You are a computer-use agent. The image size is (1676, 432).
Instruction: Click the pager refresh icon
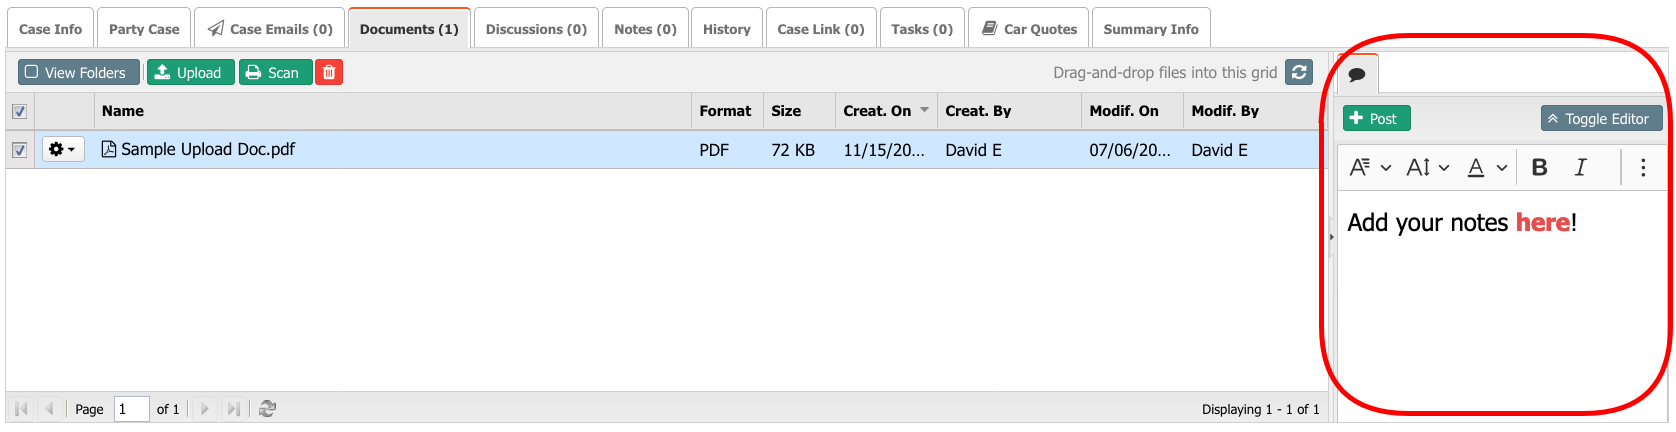tap(267, 409)
